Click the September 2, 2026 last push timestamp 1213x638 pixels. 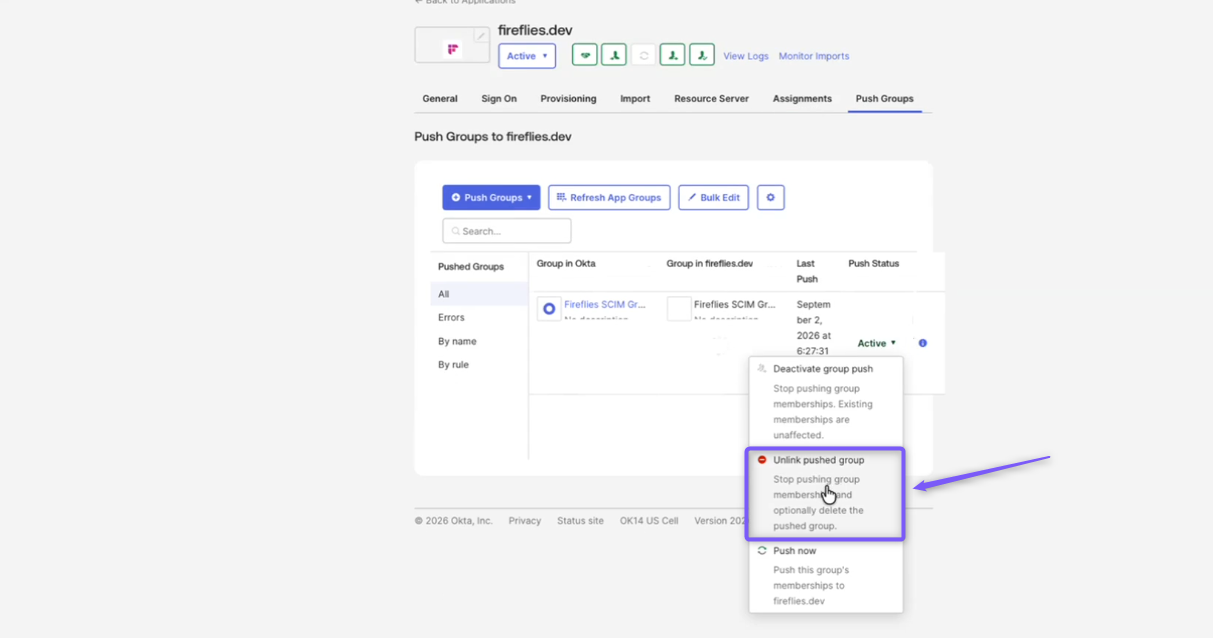click(x=814, y=328)
